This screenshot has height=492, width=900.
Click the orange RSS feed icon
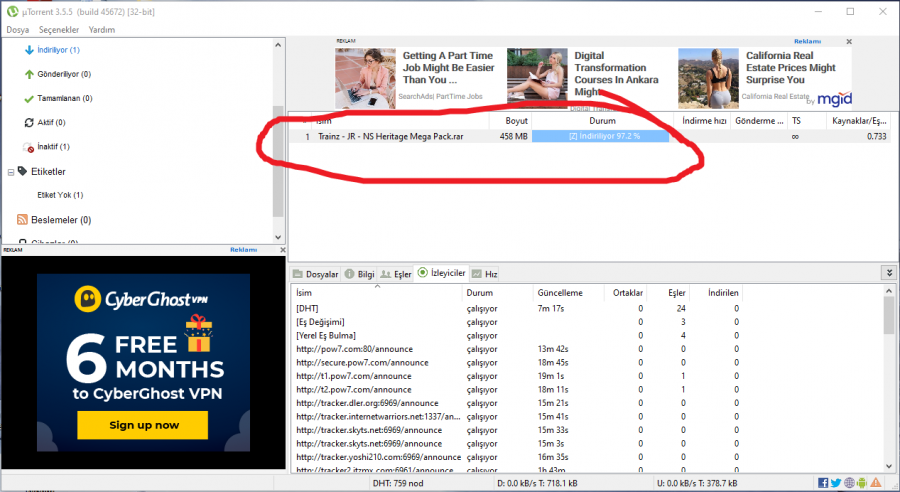coord(22,219)
